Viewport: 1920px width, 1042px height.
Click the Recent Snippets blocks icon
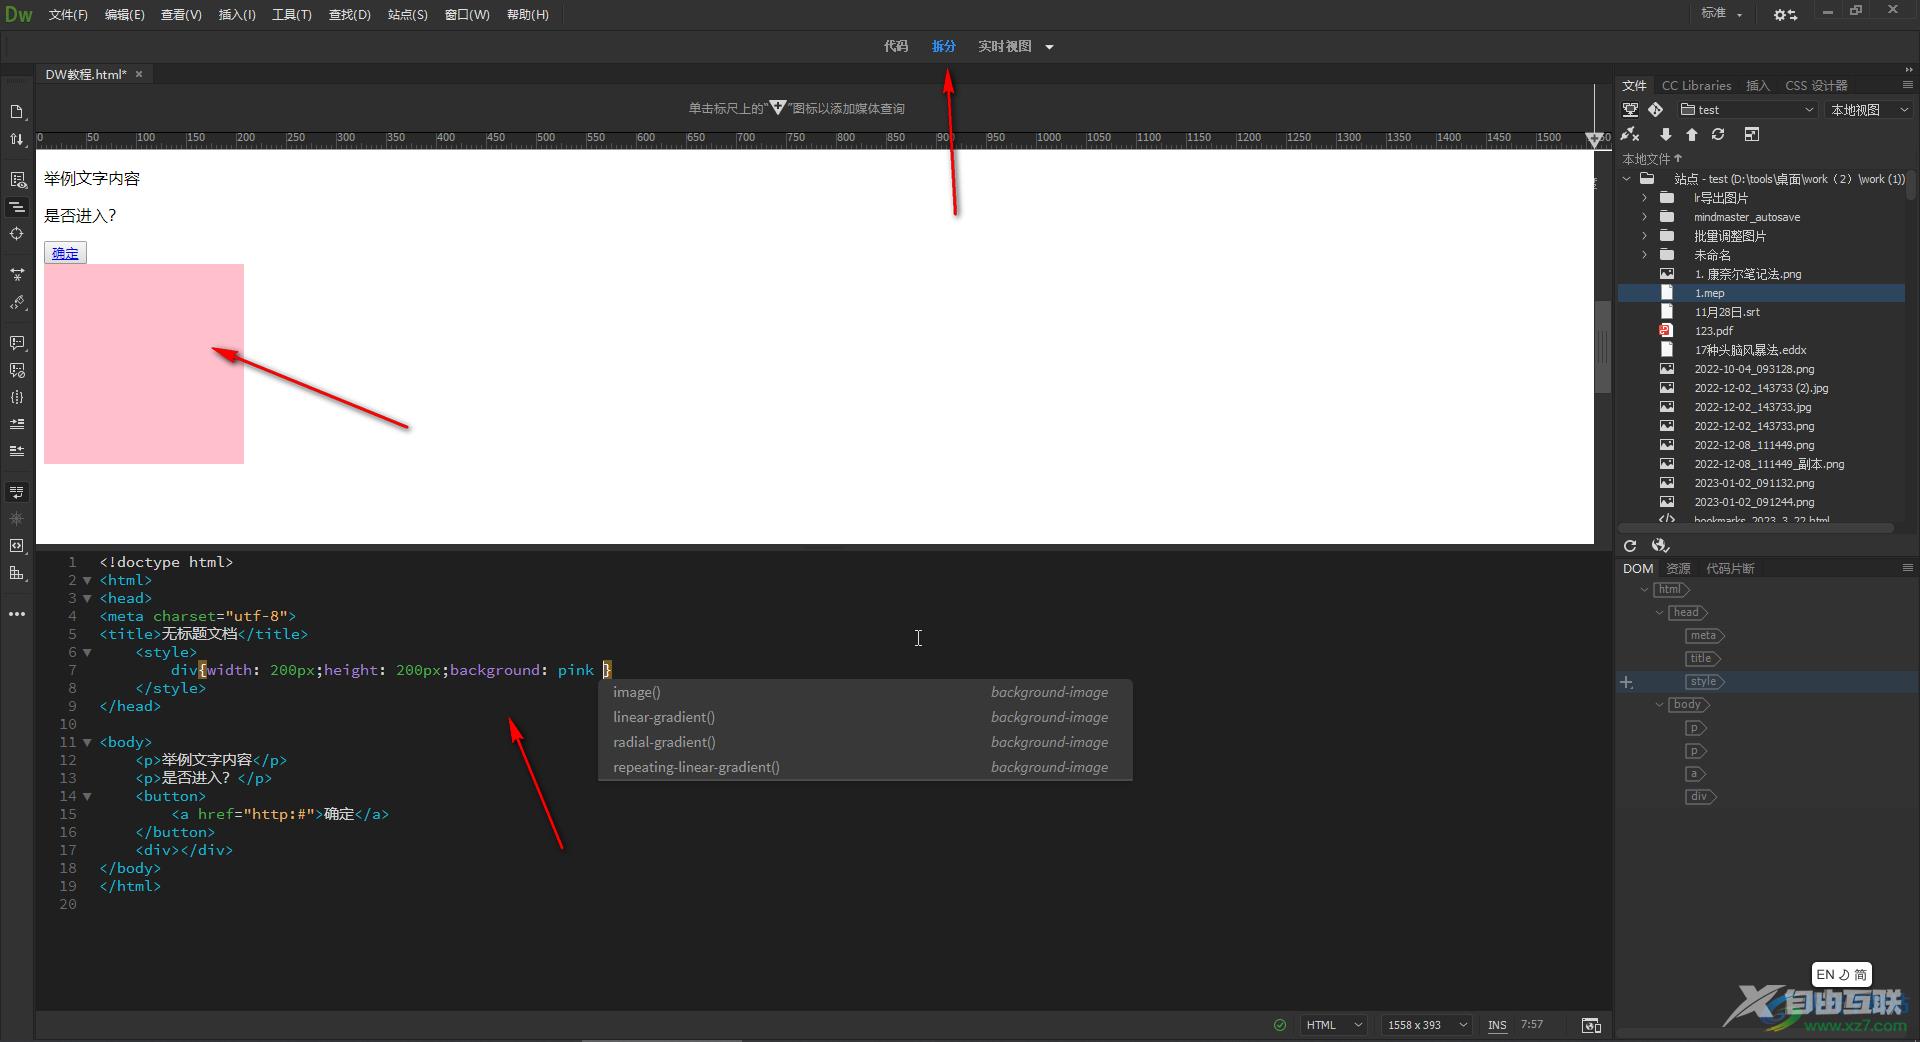[x=17, y=573]
